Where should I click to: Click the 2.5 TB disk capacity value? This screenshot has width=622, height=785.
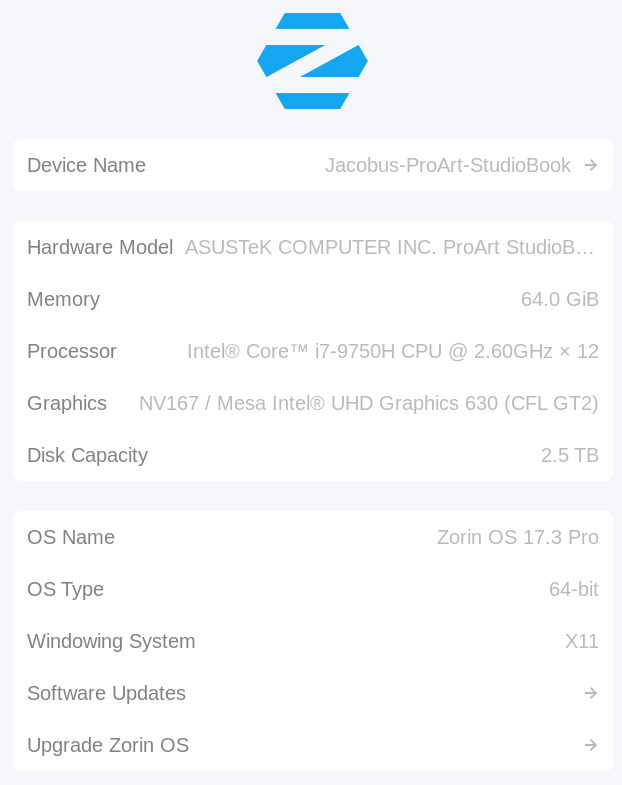(569, 455)
